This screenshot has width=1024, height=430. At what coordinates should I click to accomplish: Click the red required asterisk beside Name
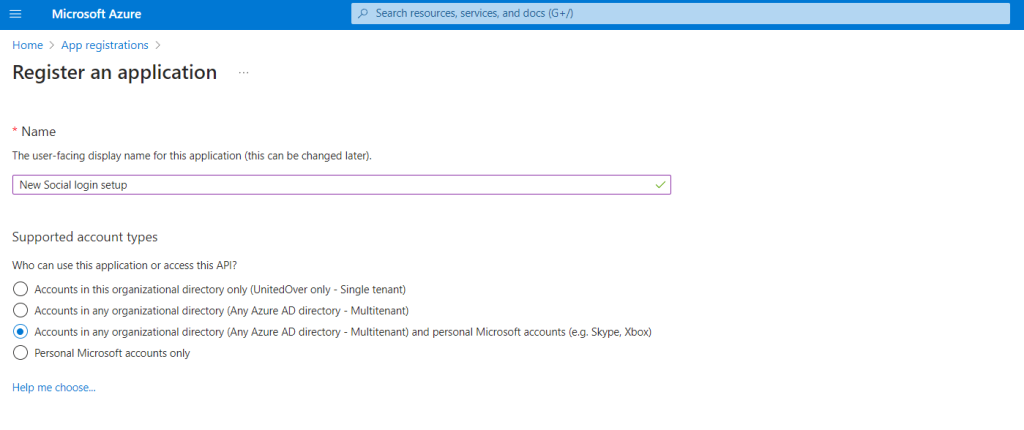click(15, 132)
